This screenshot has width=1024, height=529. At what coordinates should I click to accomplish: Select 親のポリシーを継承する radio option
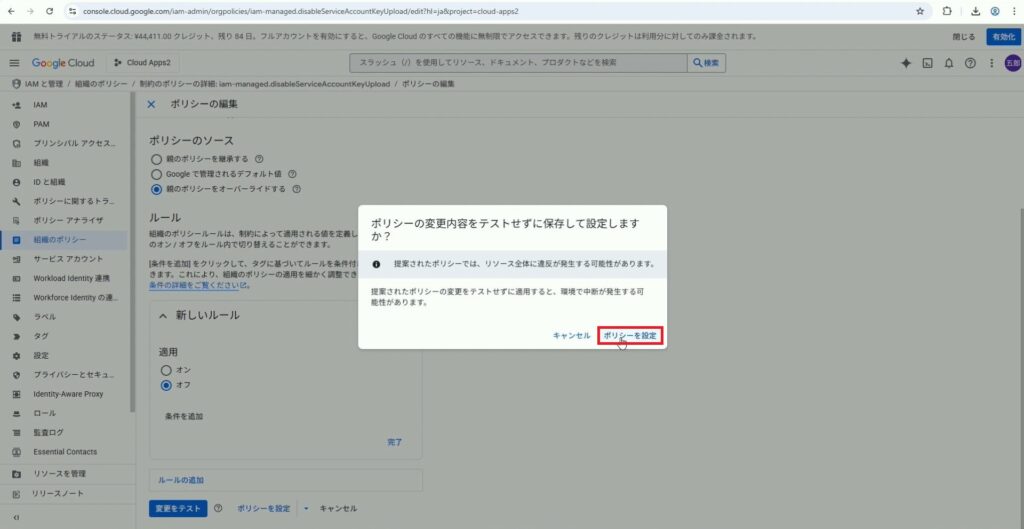(155, 158)
